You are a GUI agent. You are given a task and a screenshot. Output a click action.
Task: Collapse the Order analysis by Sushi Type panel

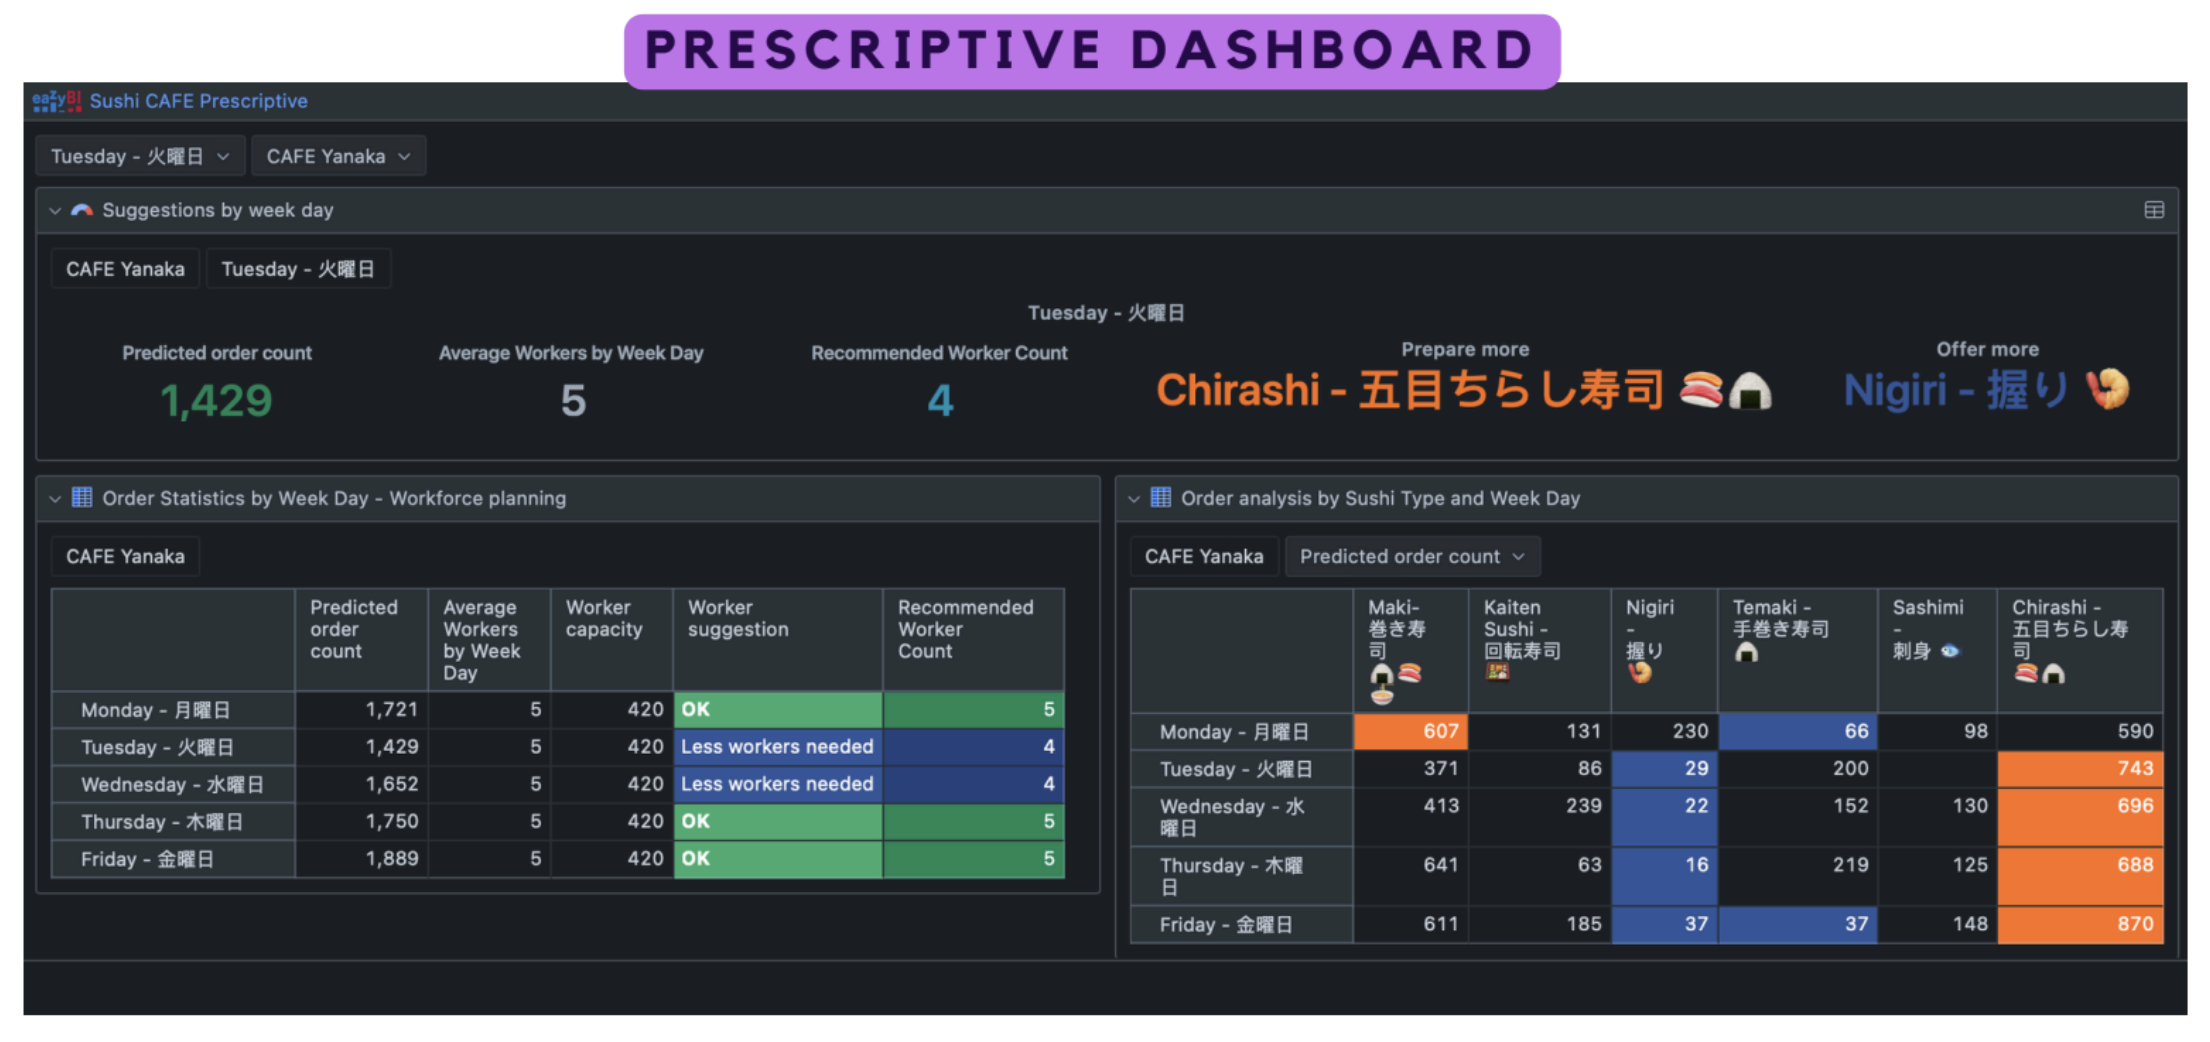(x=1134, y=498)
